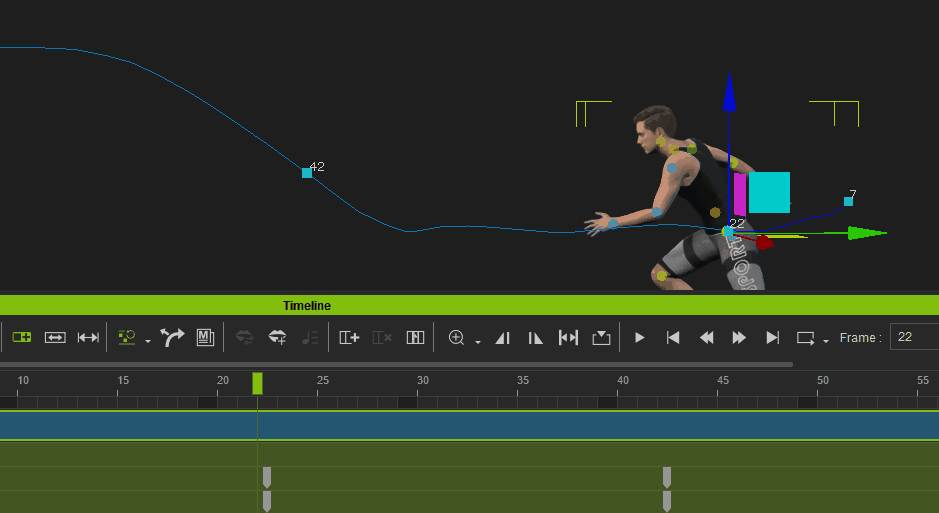This screenshot has width=939, height=513.
Task: Click the magenta plane handle of gizmo
Action: [x=740, y=195]
